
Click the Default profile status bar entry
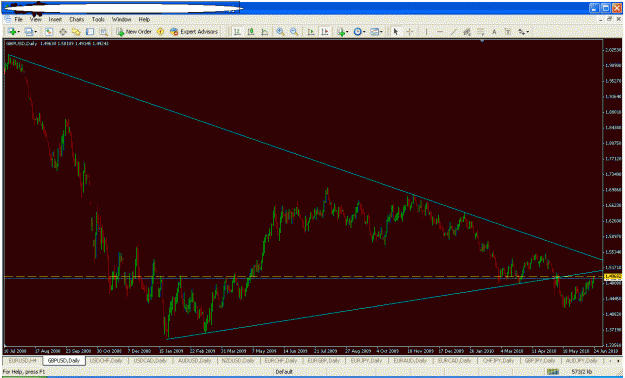point(284,372)
